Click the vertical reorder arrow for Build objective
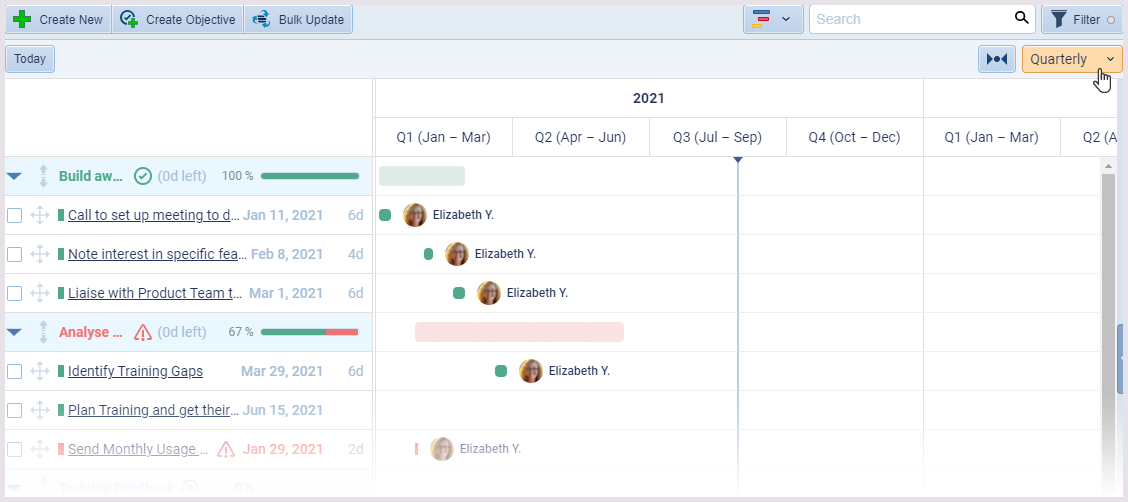 pyautogui.click(x=43, y=176)
